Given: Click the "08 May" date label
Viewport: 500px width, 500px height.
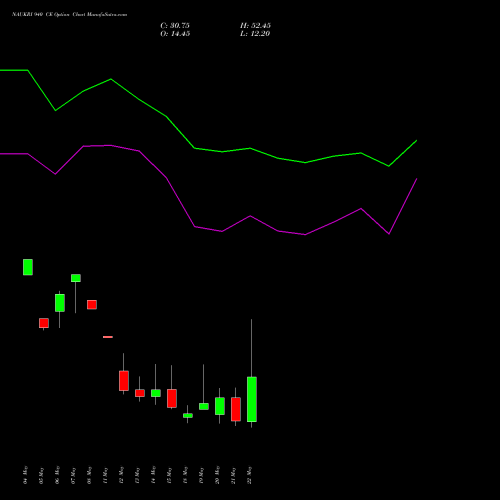Looking at the screenshot, I should [90, 475].
